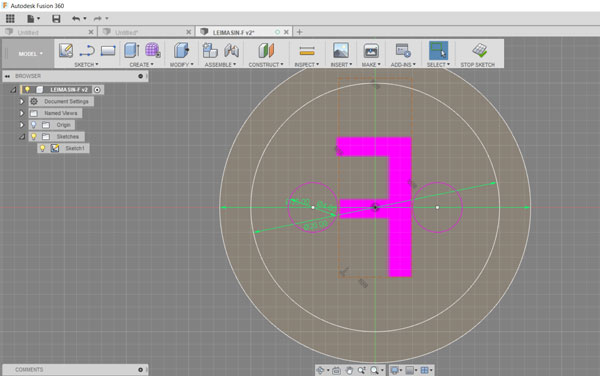The width and height of the screenshot is (600, 376).
Task: Open the File icon dropdown arrow
Action: coord(38,18)
